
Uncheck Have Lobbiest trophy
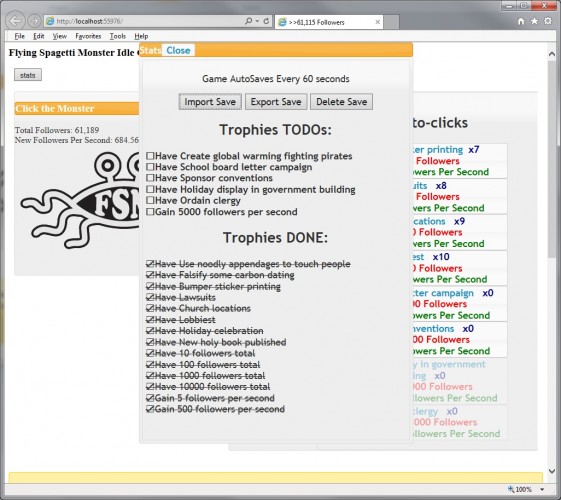tap(150, 320)
